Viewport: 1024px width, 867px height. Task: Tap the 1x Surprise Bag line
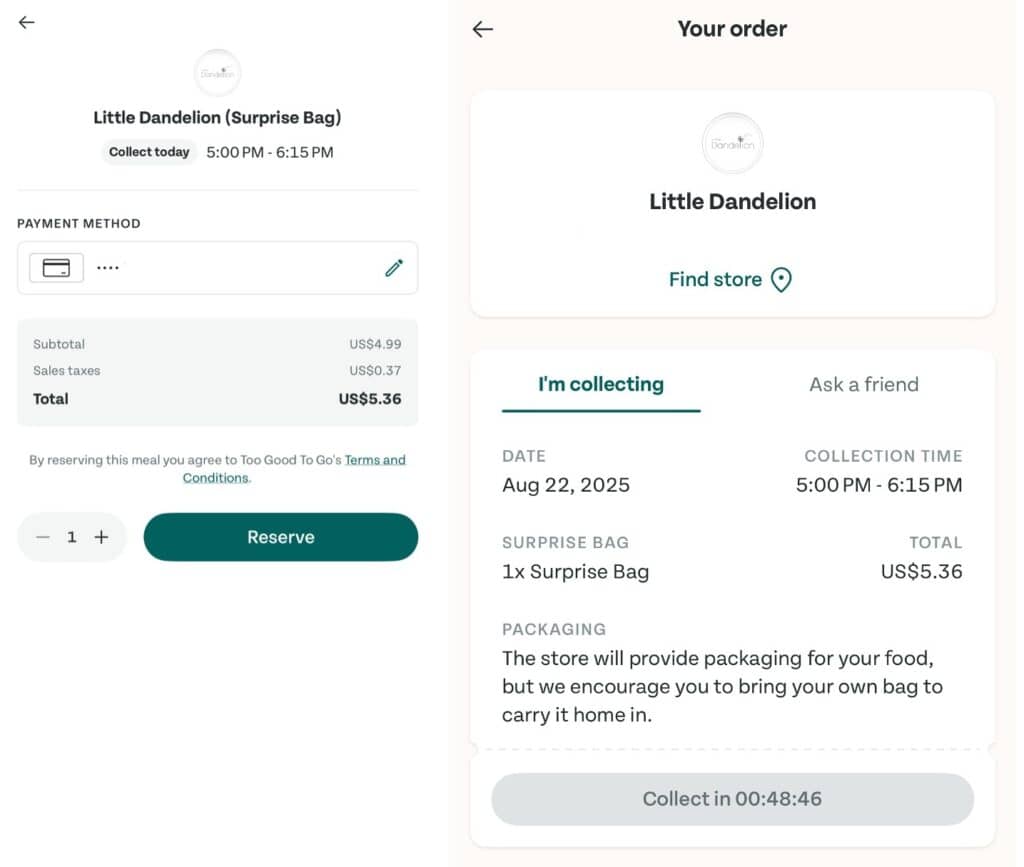tap(575, 571)
